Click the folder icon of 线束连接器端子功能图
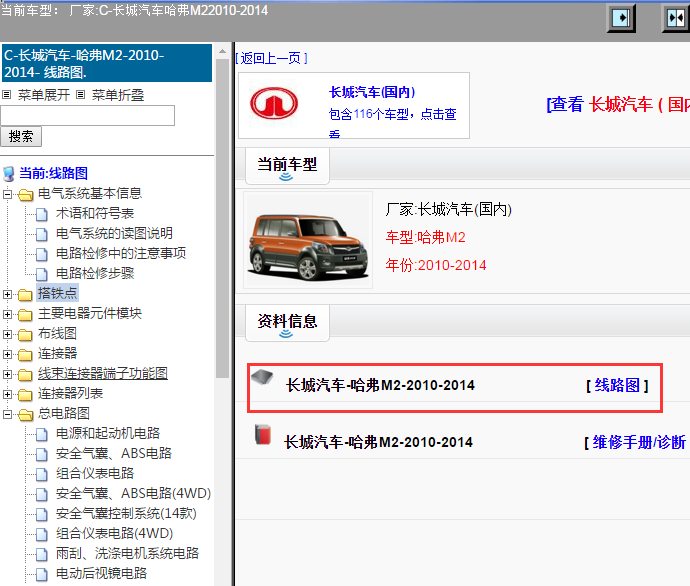This screenshot has width=690, height=586. point(26,374)
